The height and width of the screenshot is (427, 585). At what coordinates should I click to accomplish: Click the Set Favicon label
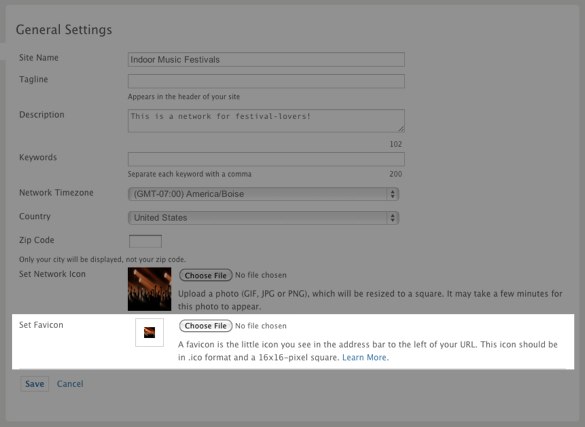[x=41, y=325]
